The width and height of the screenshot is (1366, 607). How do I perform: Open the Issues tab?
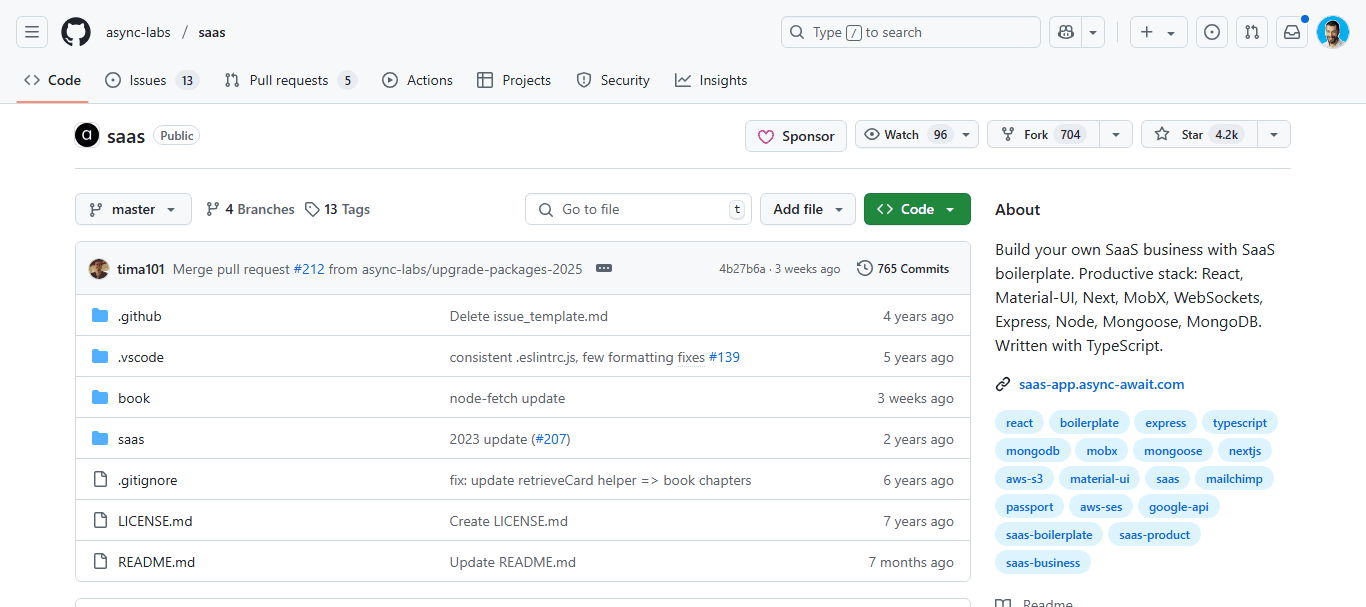(151, 80)
